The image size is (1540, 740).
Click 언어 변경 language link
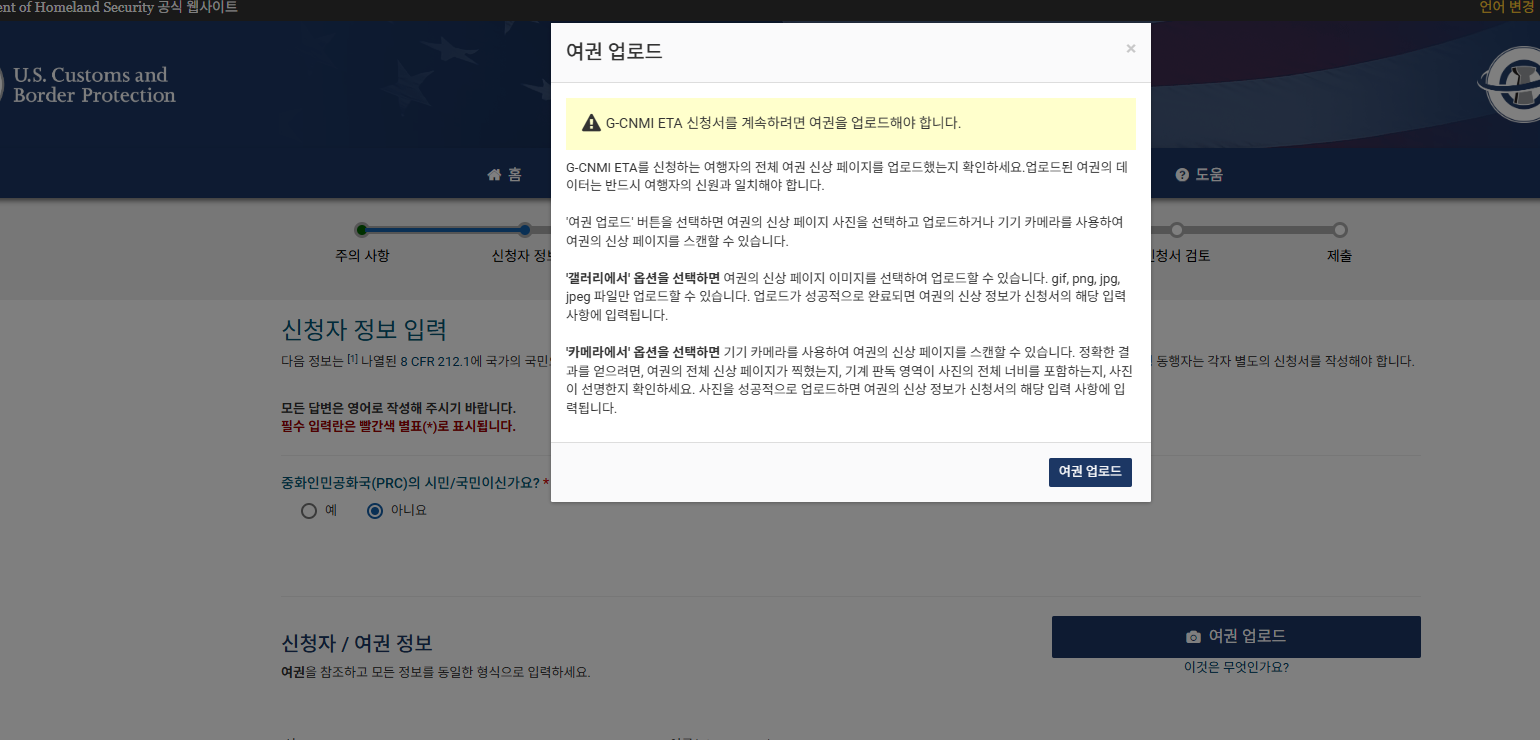click(1507, 7)
